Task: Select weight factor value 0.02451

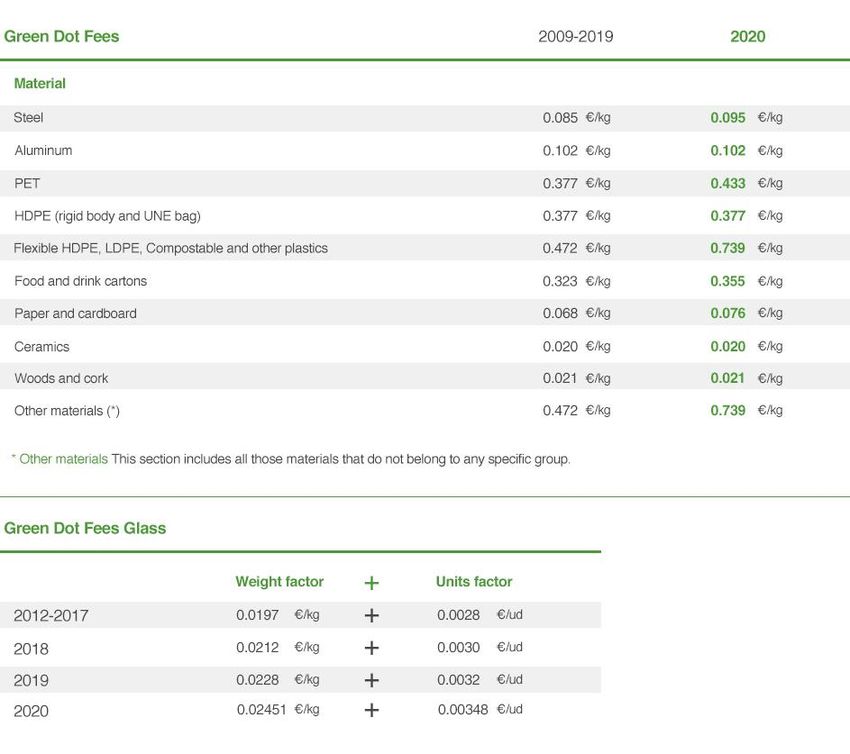Action: (261, 710)
